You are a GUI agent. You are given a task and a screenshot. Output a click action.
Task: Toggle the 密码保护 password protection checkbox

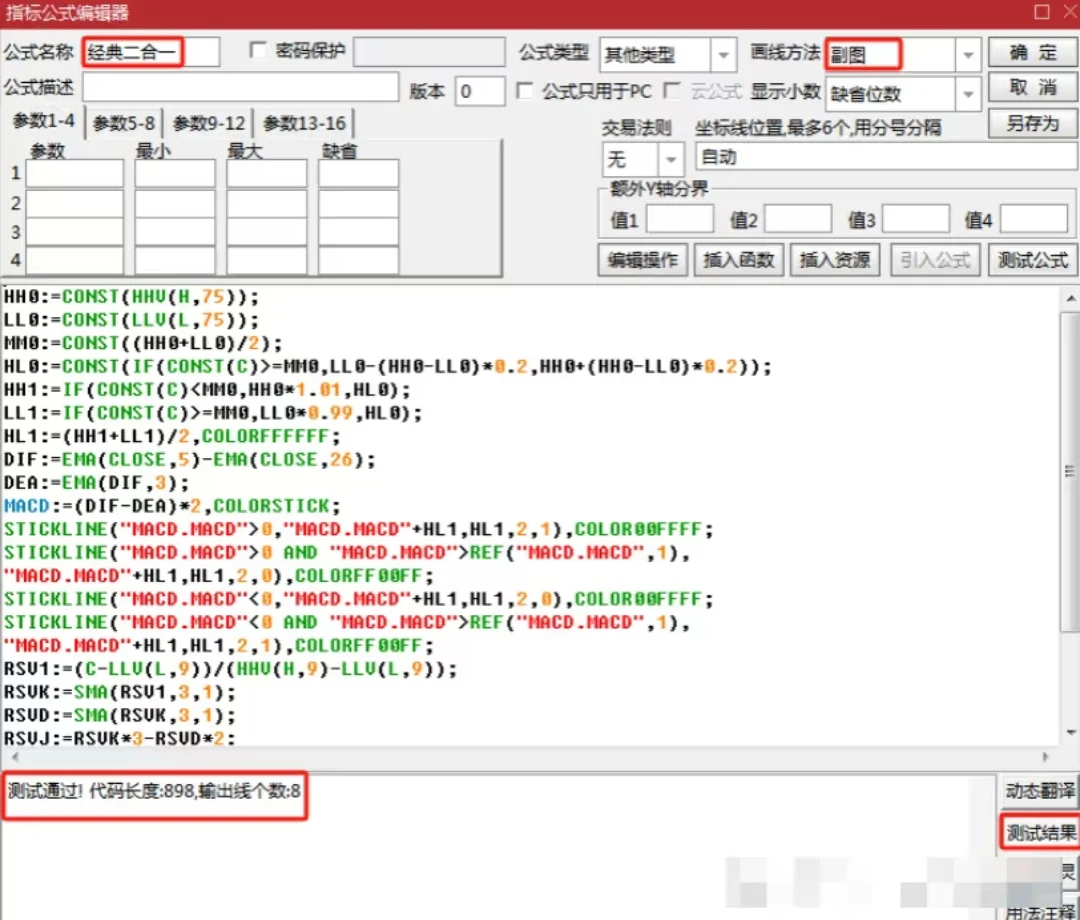pos(258,50)
